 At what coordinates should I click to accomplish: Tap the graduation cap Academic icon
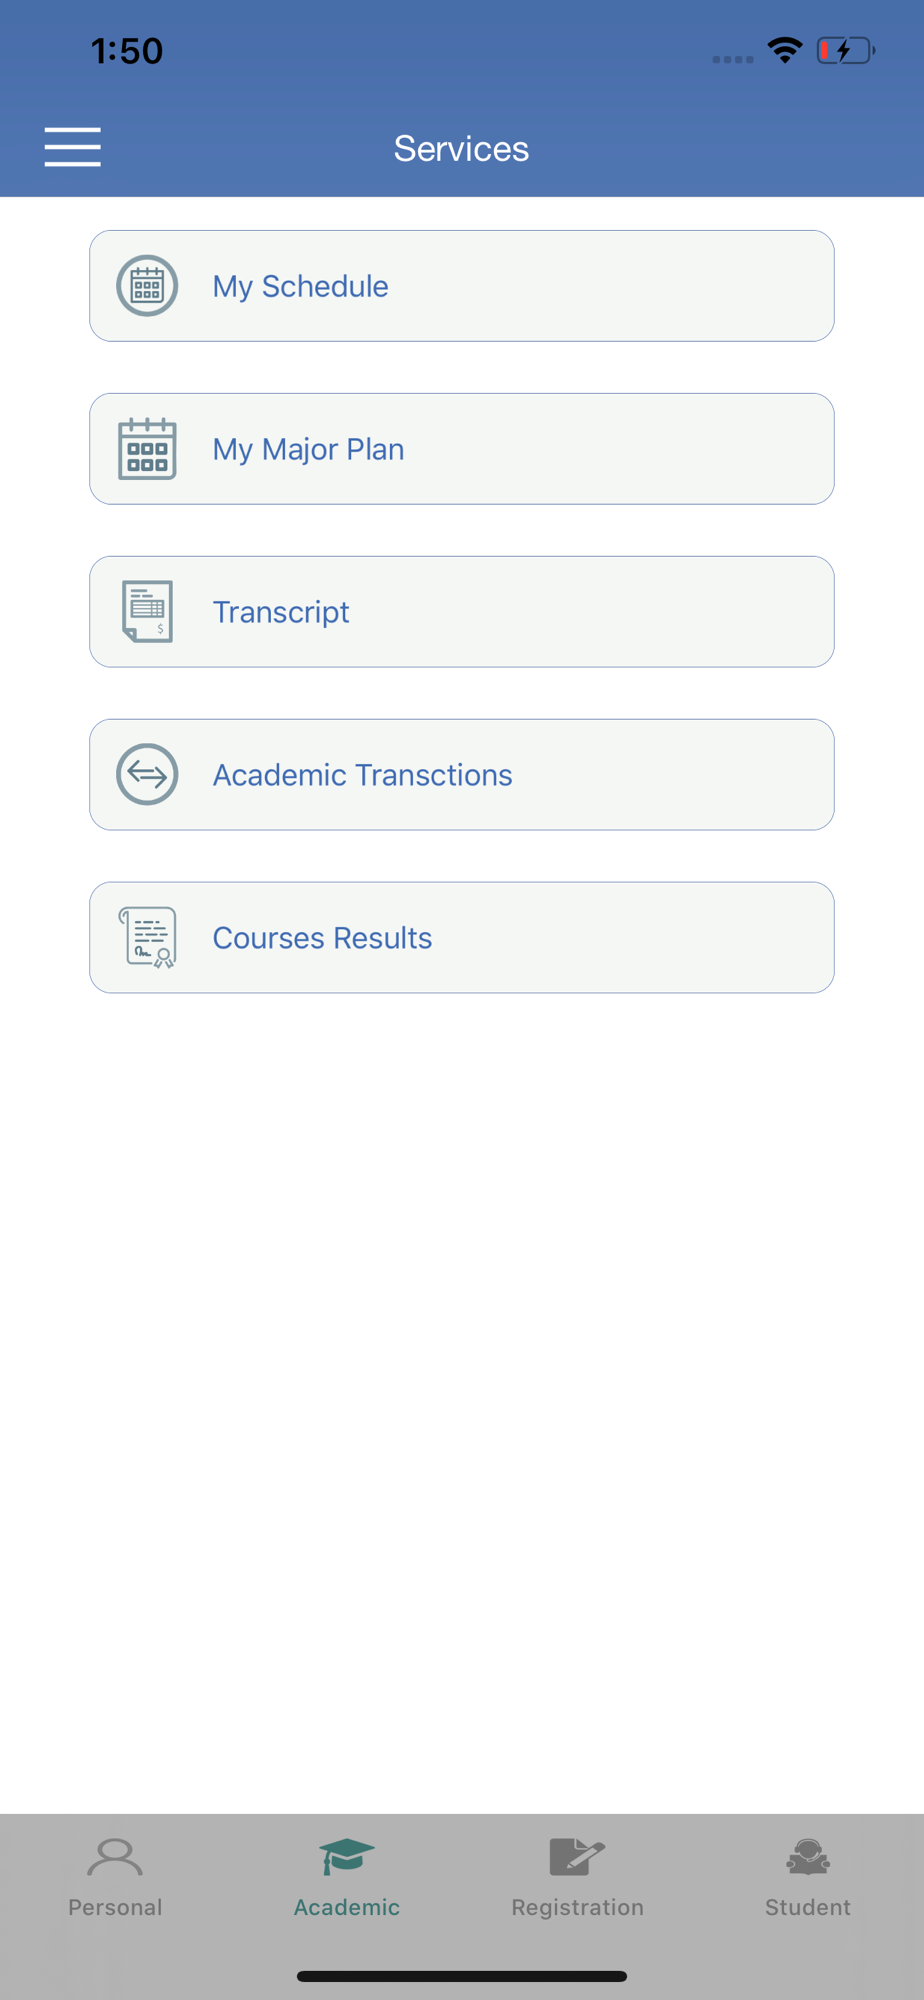347,1857
